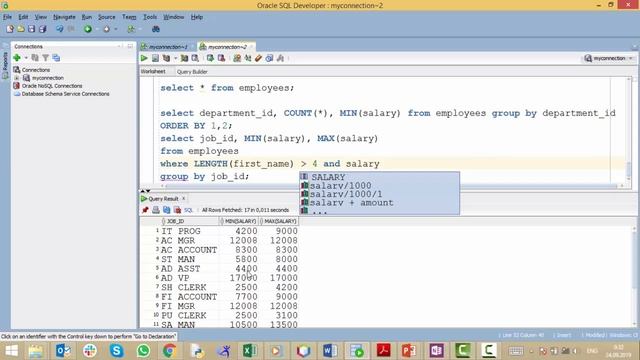
Task: Open the Tools menu
Action: coord(150,17)
